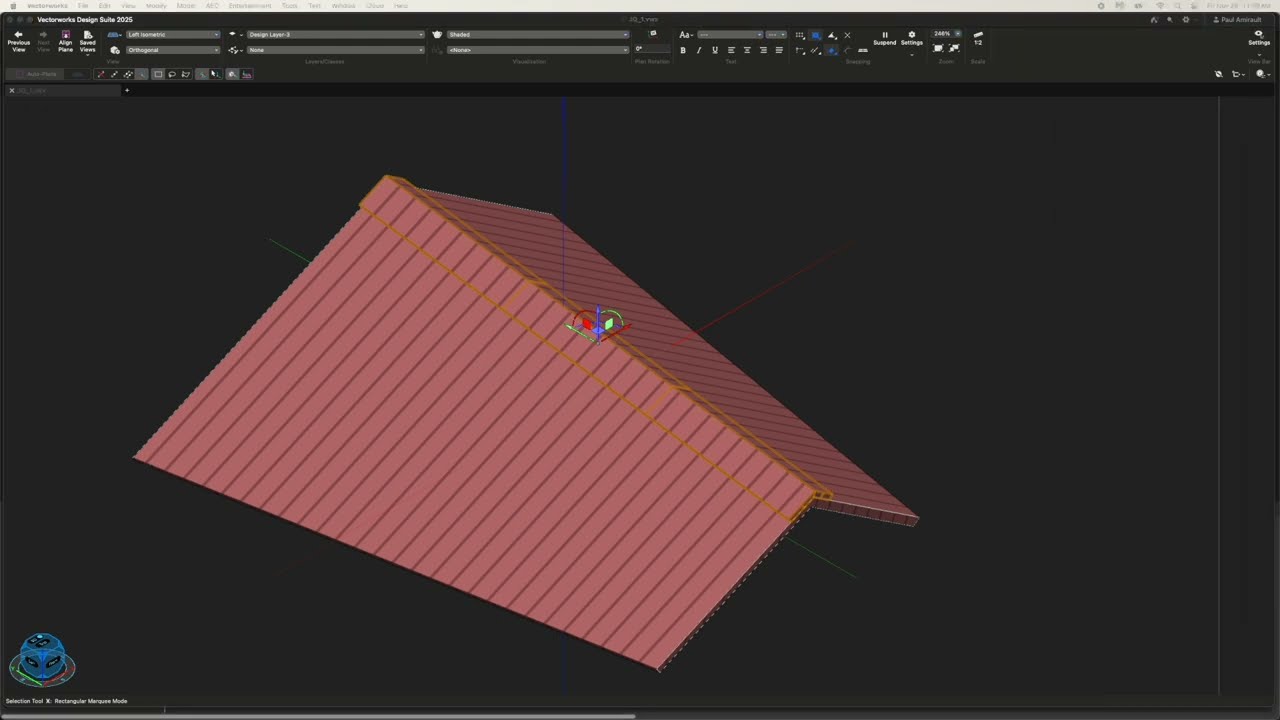The image size is (1280, 720).
Task: Toggle Underline text formatting
Action: point(715,50)
